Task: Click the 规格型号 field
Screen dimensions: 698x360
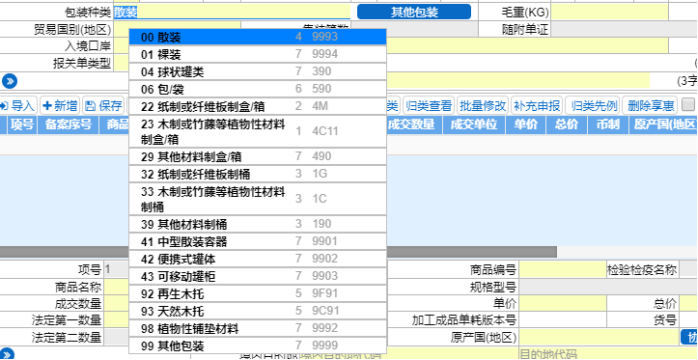Action: (608, 287)
